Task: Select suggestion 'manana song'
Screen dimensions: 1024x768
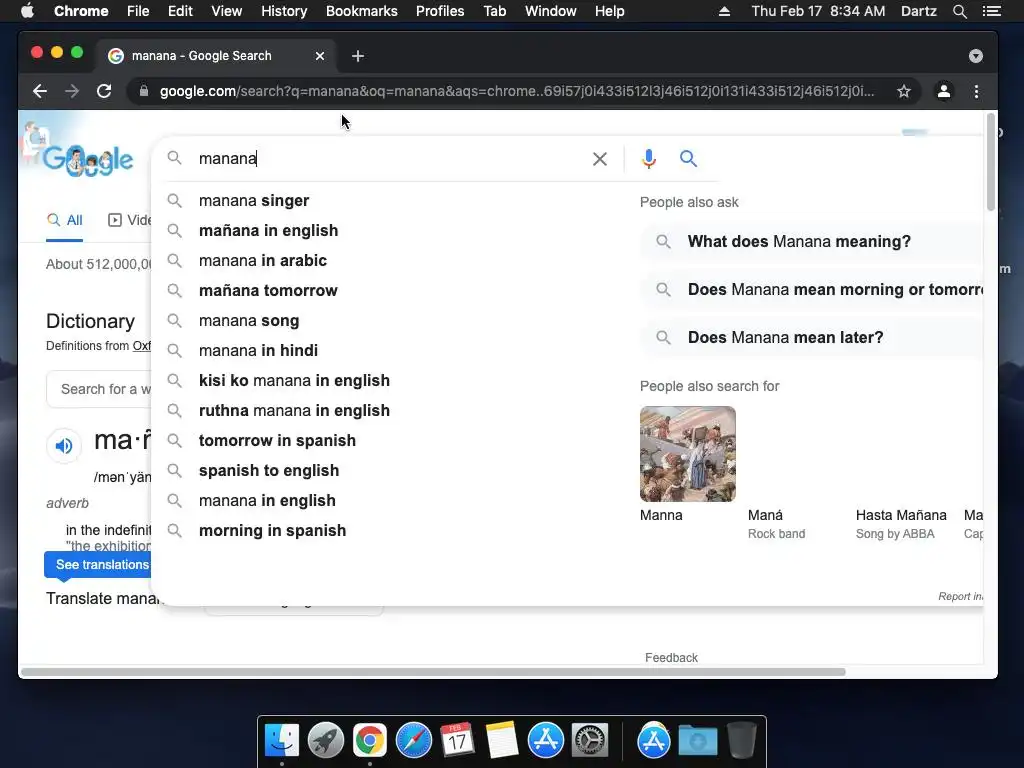Action: coord(249,321)
